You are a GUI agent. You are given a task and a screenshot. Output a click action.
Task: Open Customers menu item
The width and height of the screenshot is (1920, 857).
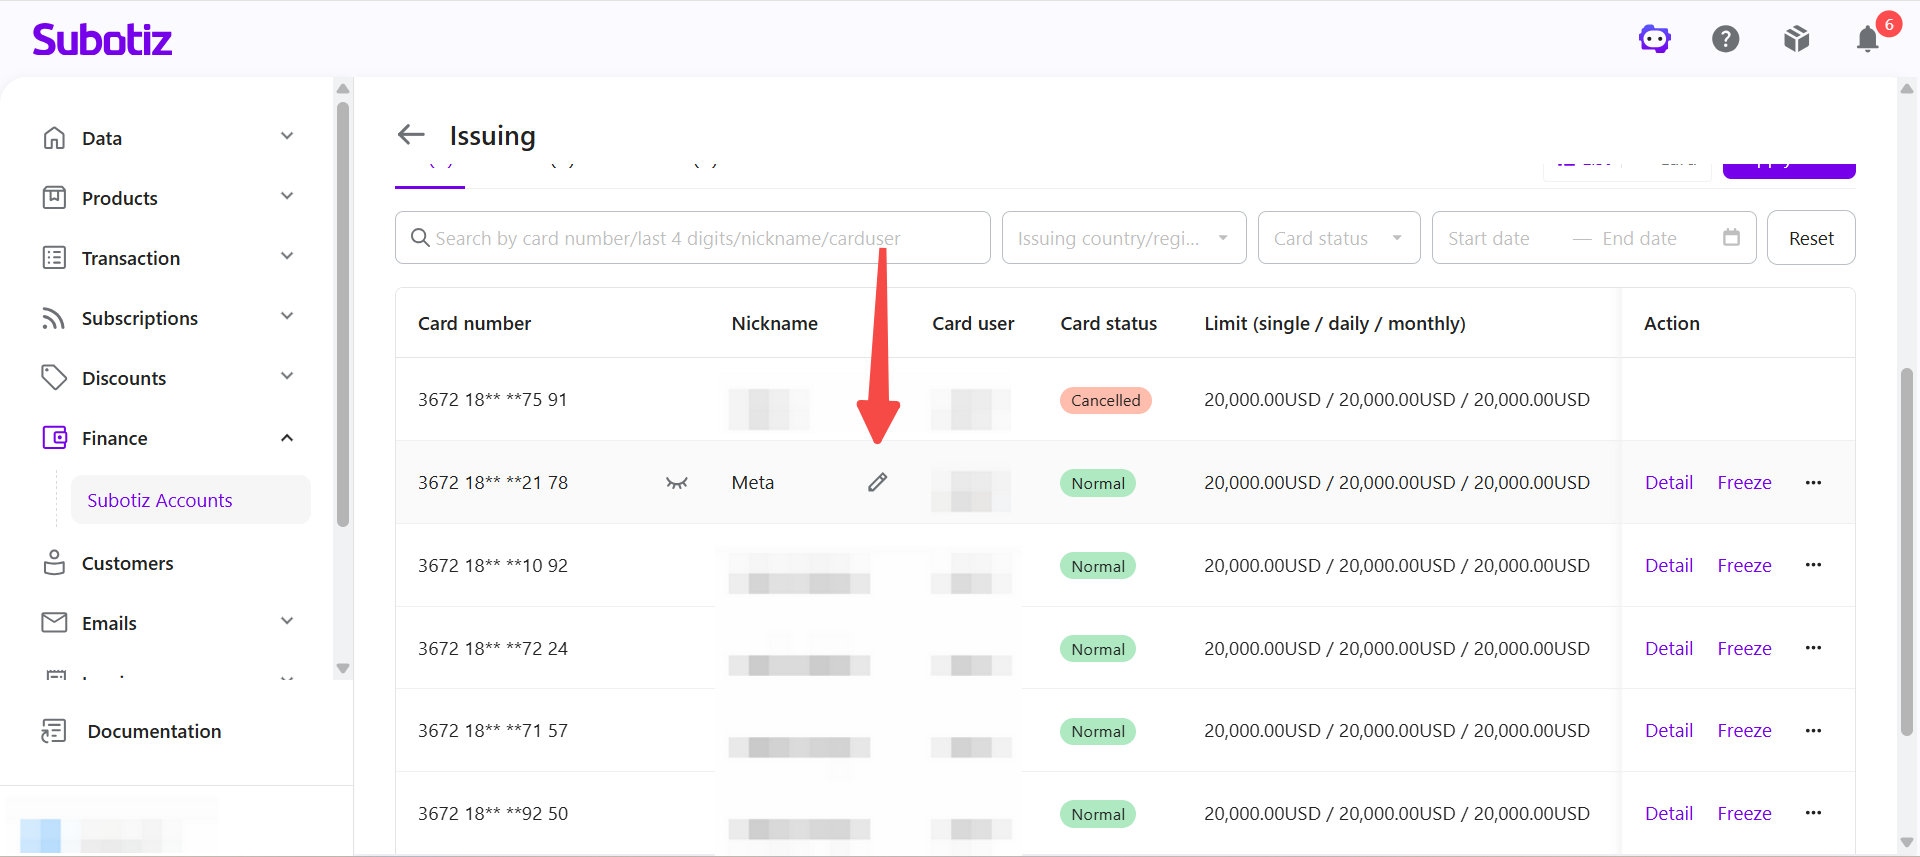[x=127, y=563]
